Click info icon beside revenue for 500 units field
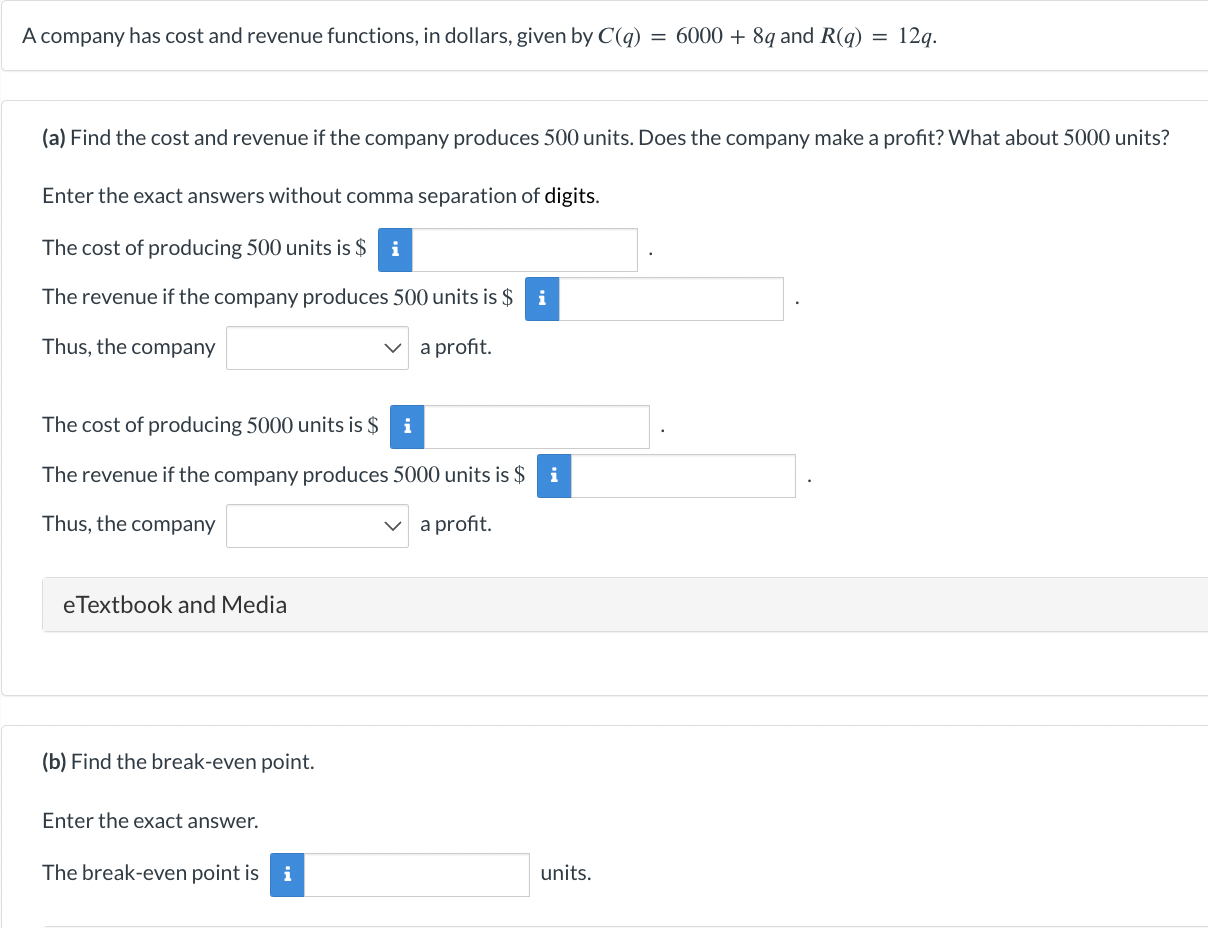1208x928 pixels. click(x=541, y=298)
